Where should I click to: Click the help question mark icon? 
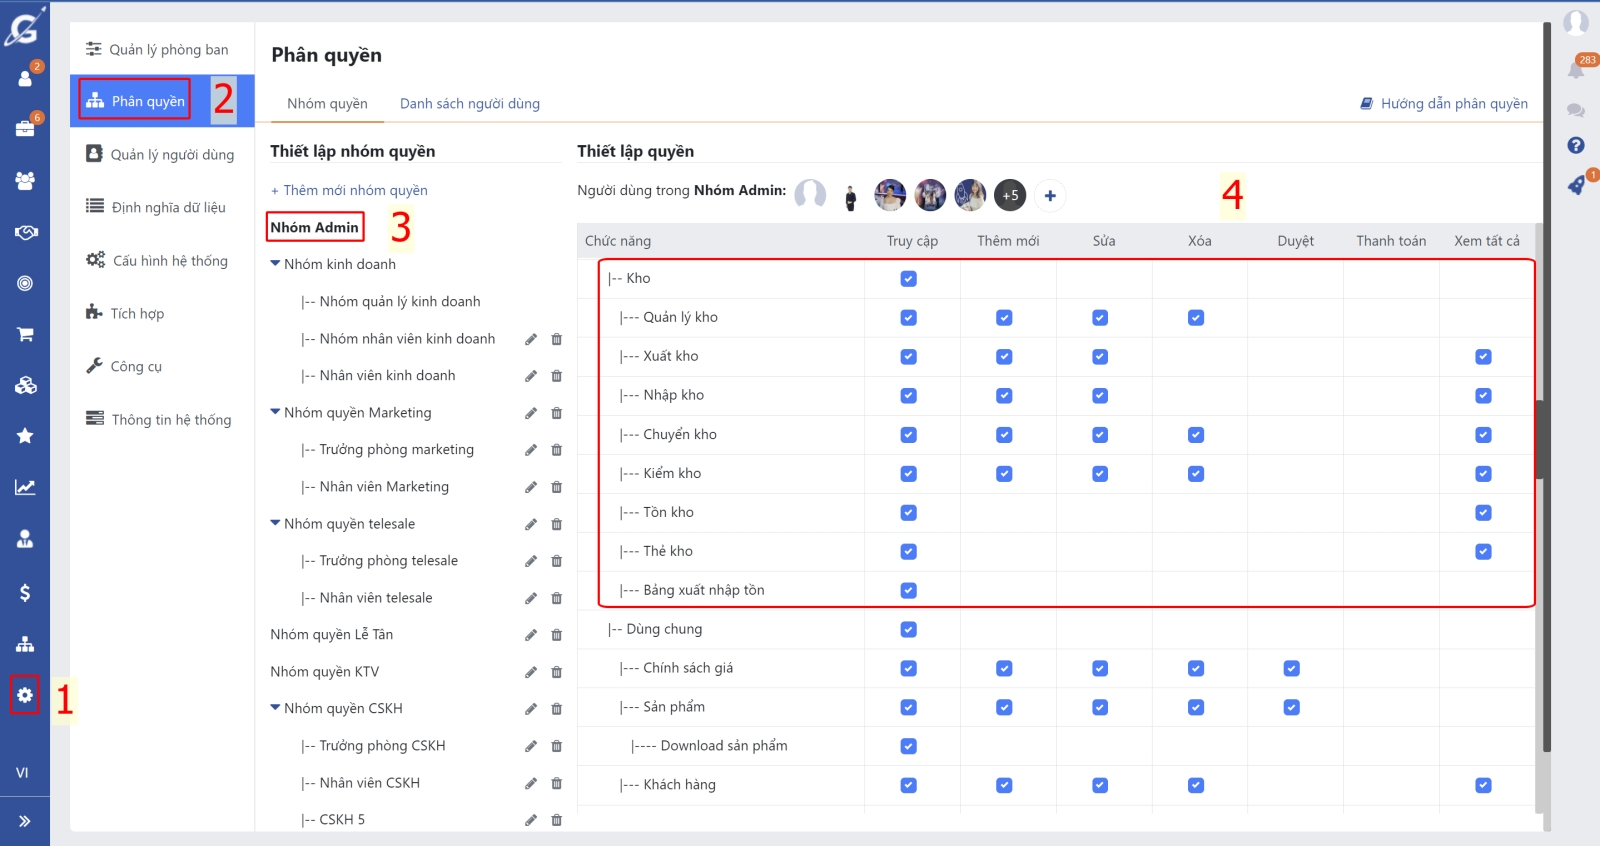[1576, 146]
